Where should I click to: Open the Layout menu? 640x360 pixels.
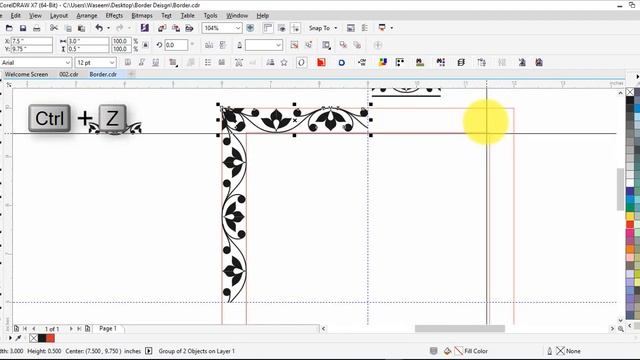59,16
